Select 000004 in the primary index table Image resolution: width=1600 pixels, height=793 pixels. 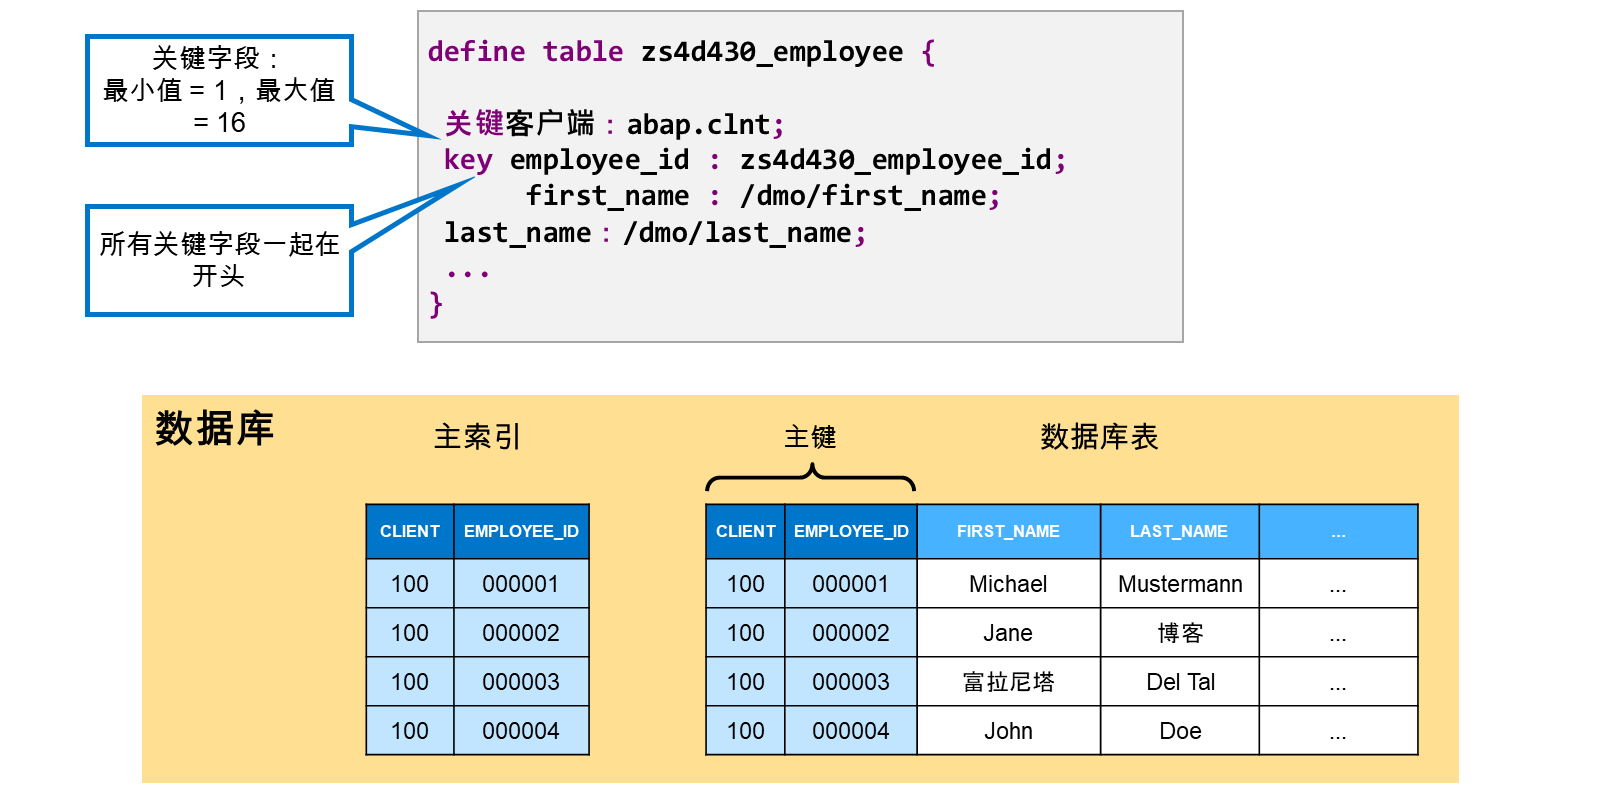pyautogui.click(x=521, y=731)
